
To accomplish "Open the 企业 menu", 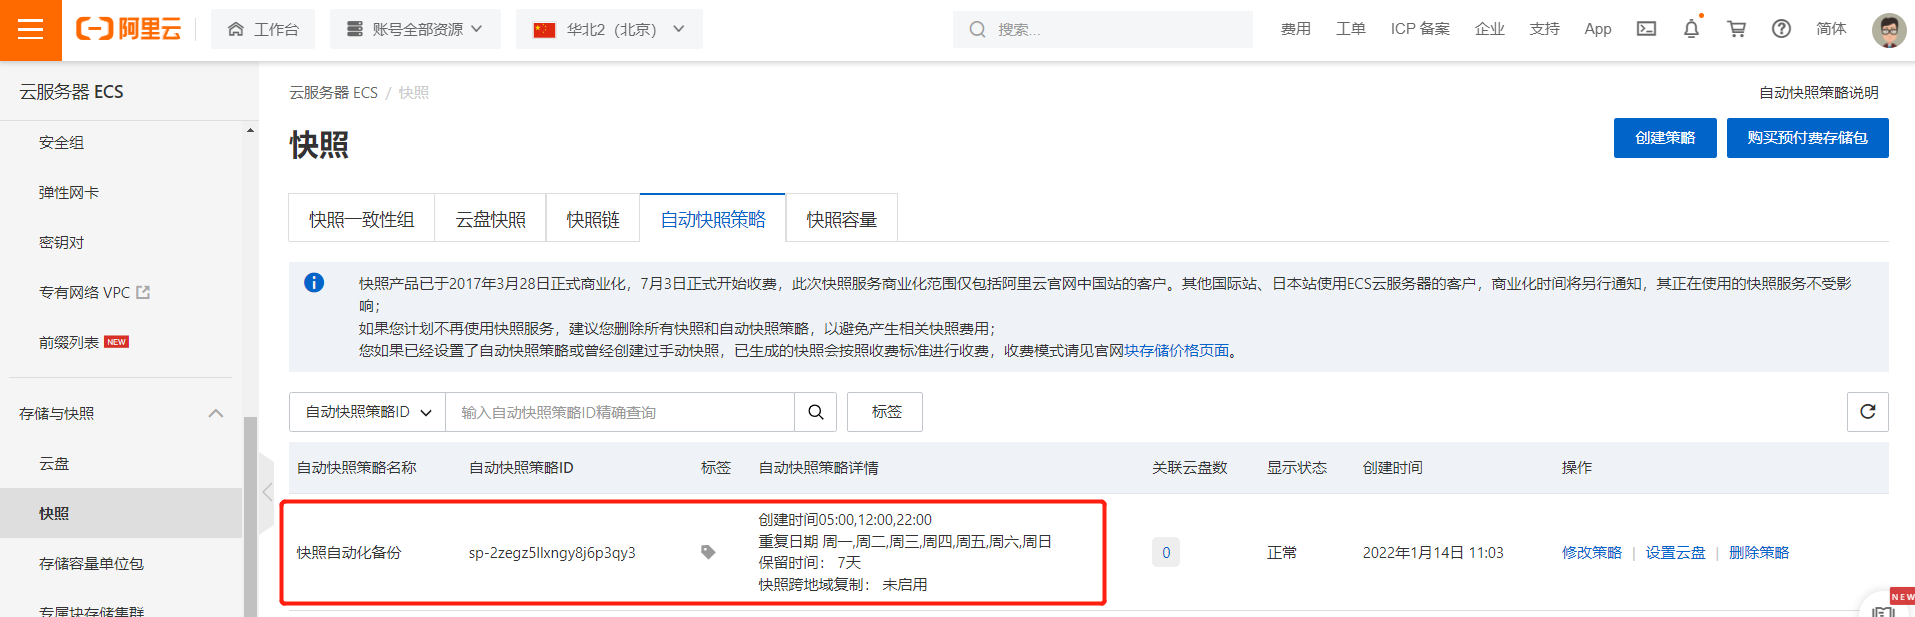I will tap(1489, 29).
